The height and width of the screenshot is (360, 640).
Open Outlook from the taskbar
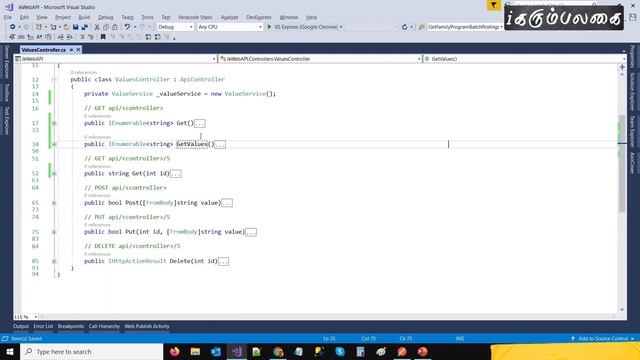216,352
